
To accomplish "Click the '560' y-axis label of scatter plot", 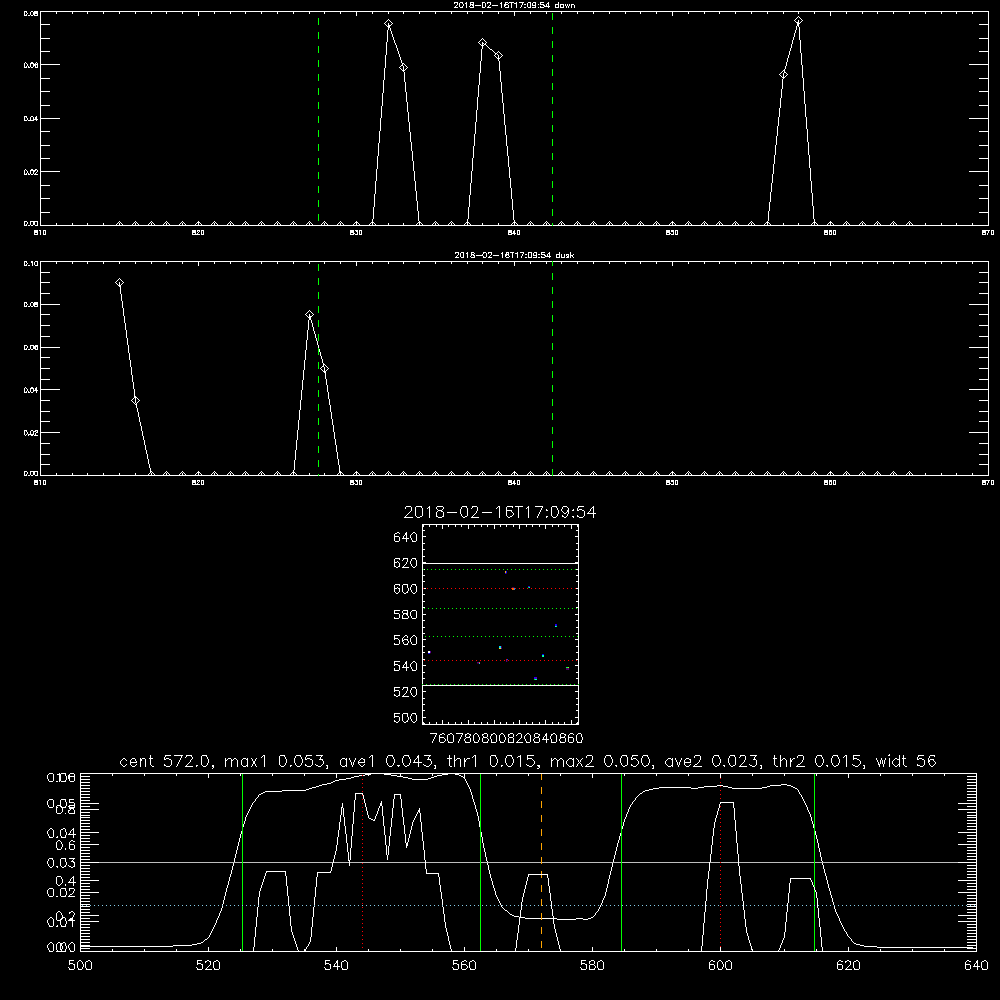I will coord(406,640).
